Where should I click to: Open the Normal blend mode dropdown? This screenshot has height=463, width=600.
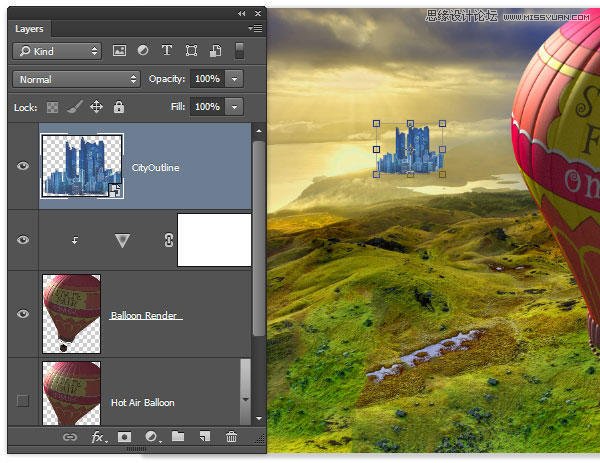(77, 79)
